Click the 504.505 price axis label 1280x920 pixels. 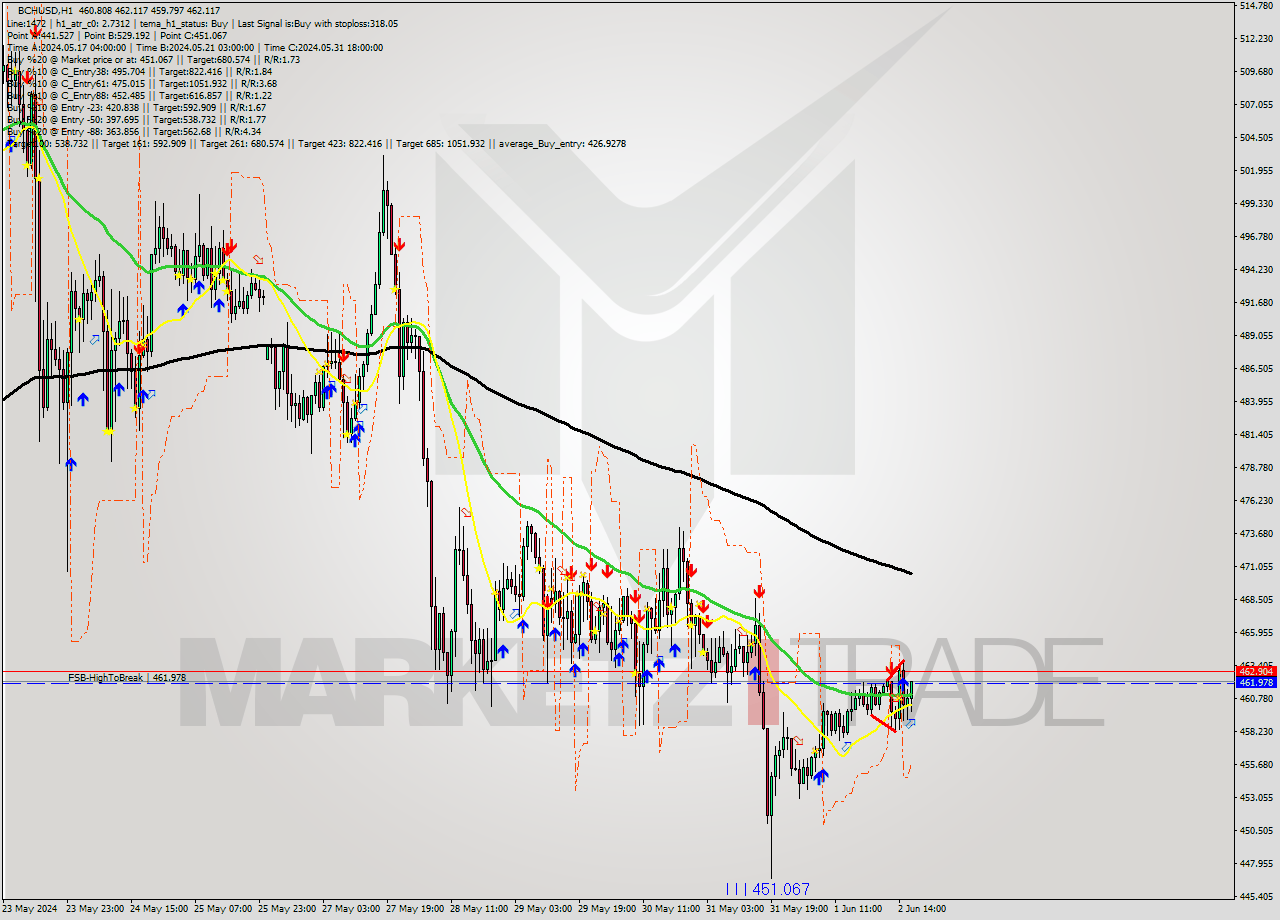coord(1255,138)
